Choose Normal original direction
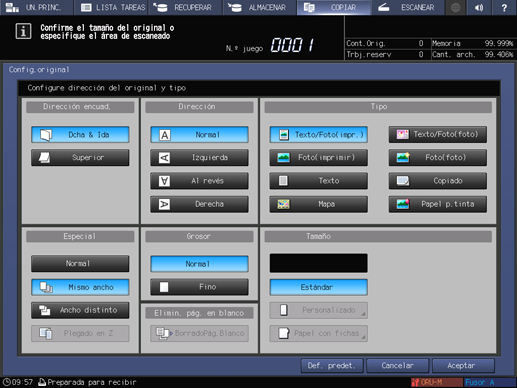The height and width of the screenshot is (388, 517). [x=199, y=135]
